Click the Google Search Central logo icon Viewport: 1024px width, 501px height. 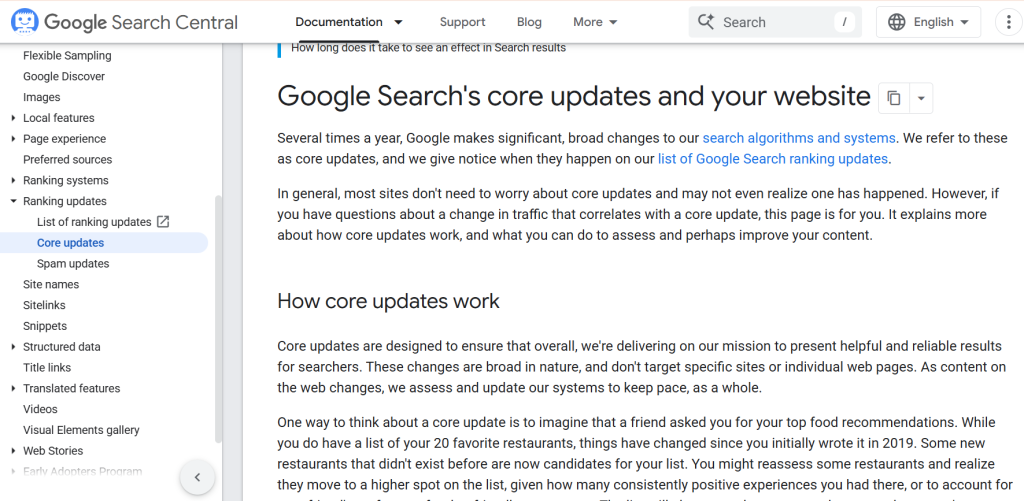click(25, 21)
